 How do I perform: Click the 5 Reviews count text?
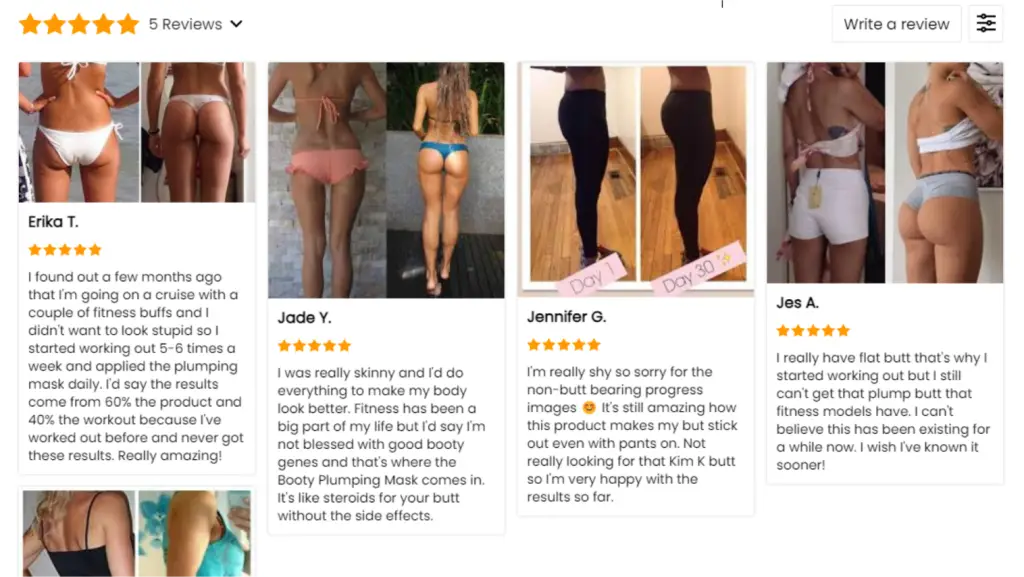click(x=185, y=24)
